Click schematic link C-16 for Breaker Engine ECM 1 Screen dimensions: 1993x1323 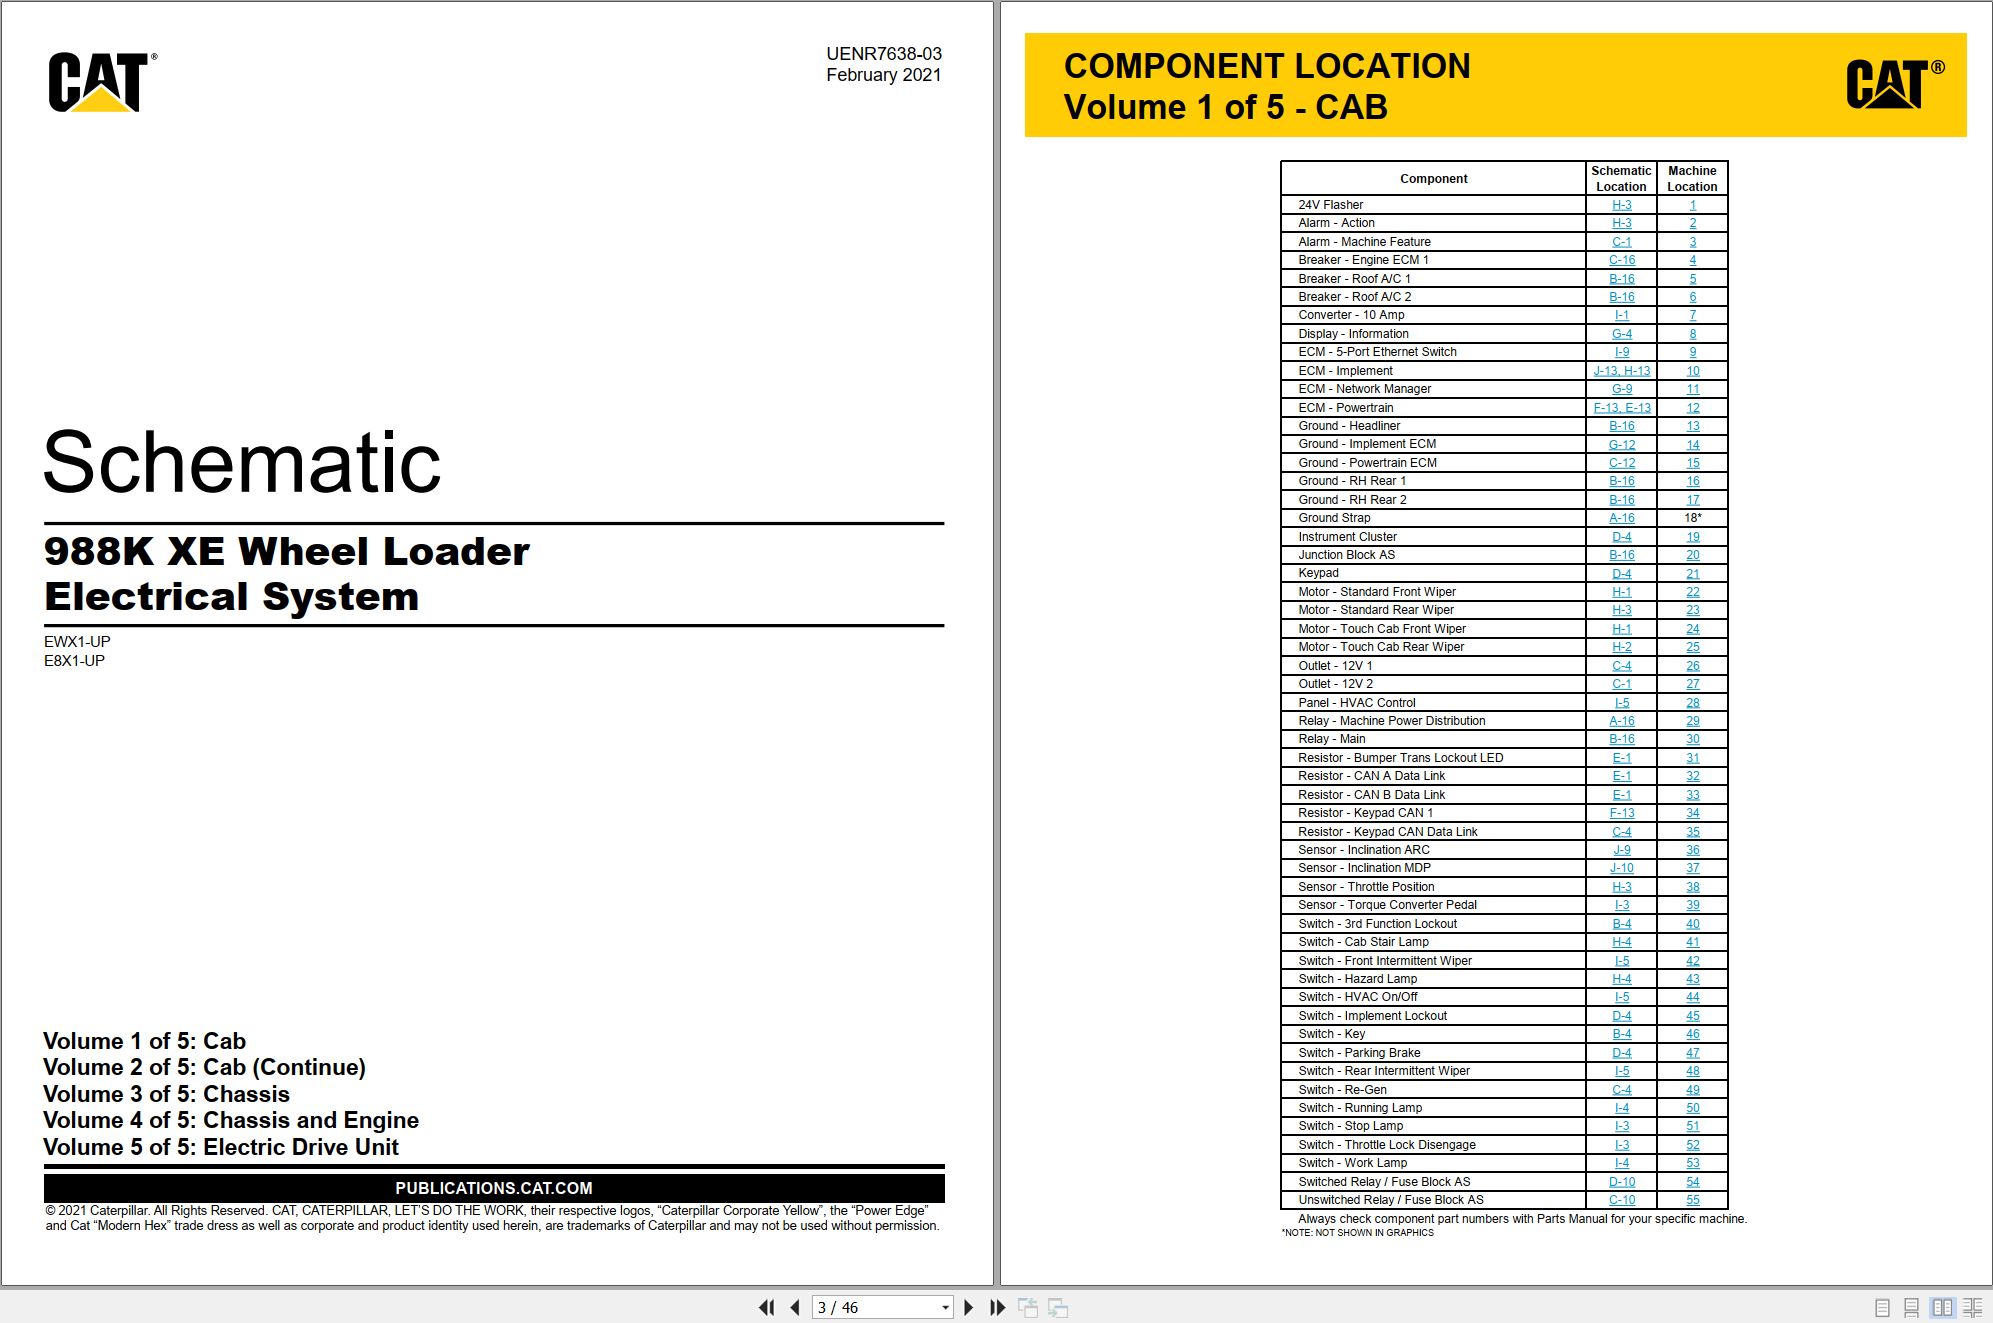click(x=1621, y=260)
